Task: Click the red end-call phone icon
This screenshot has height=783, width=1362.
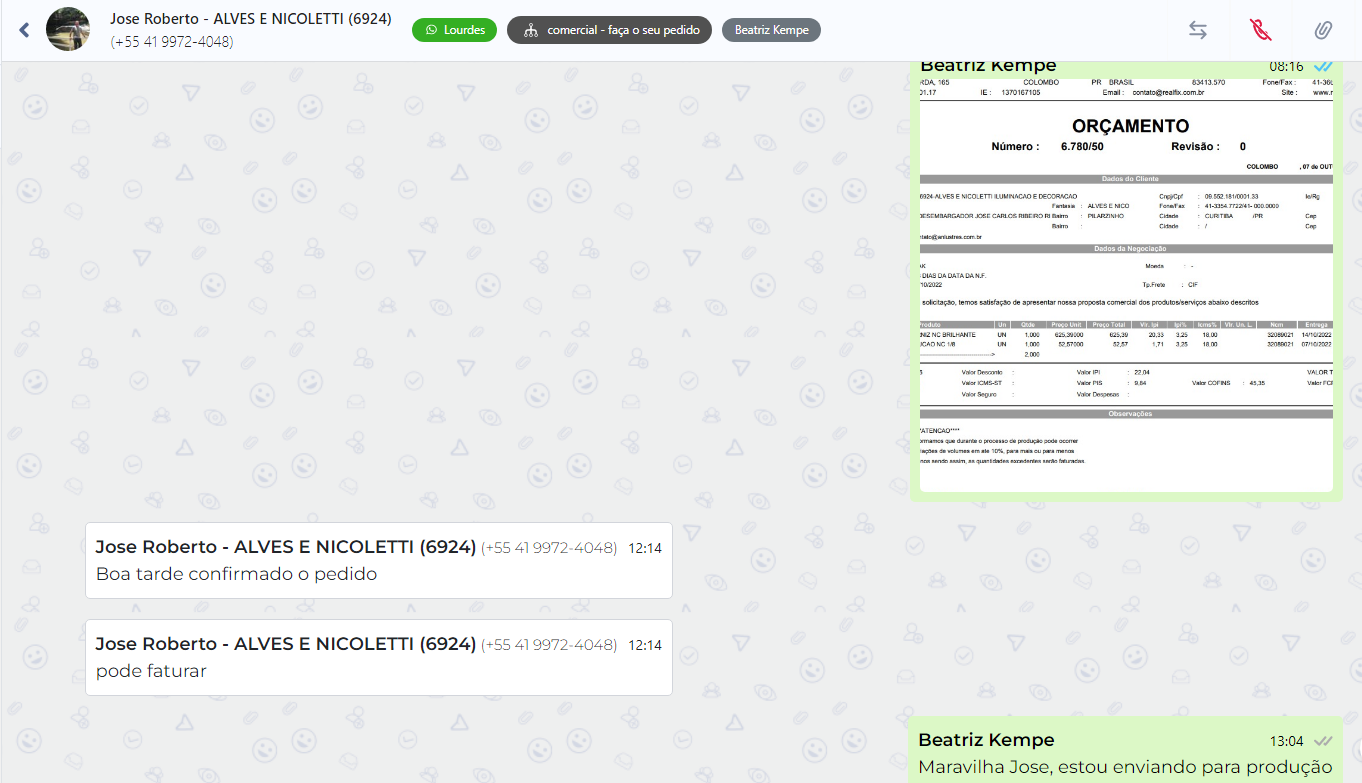Action: coord(1260,30)
